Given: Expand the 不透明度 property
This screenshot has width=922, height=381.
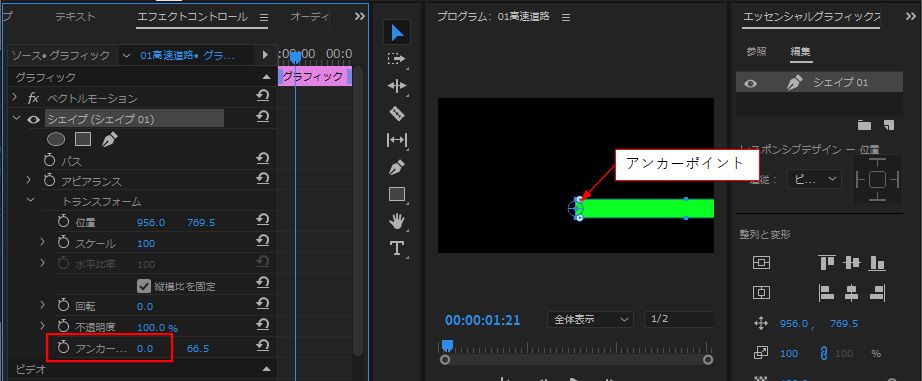Looking at the screenshot, I should [42, 326].
